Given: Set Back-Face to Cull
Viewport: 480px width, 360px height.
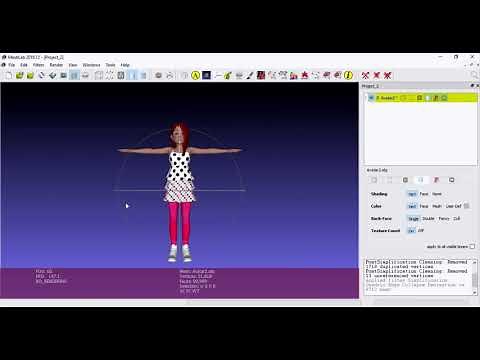Looking at the screenshot, I should pyautogui.click(x=457, y=219).
